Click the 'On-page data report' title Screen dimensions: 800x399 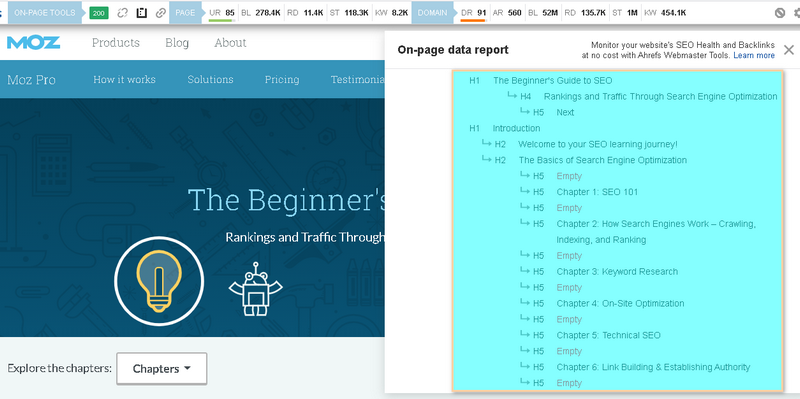coord(453,50)
